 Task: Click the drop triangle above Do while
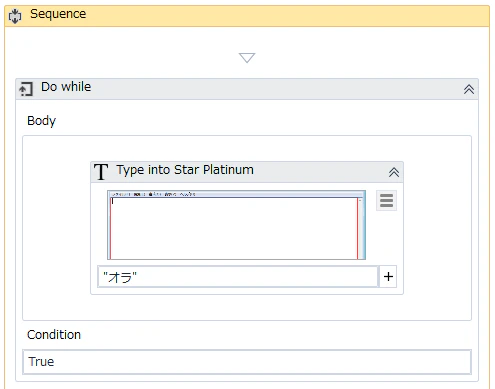247,58
